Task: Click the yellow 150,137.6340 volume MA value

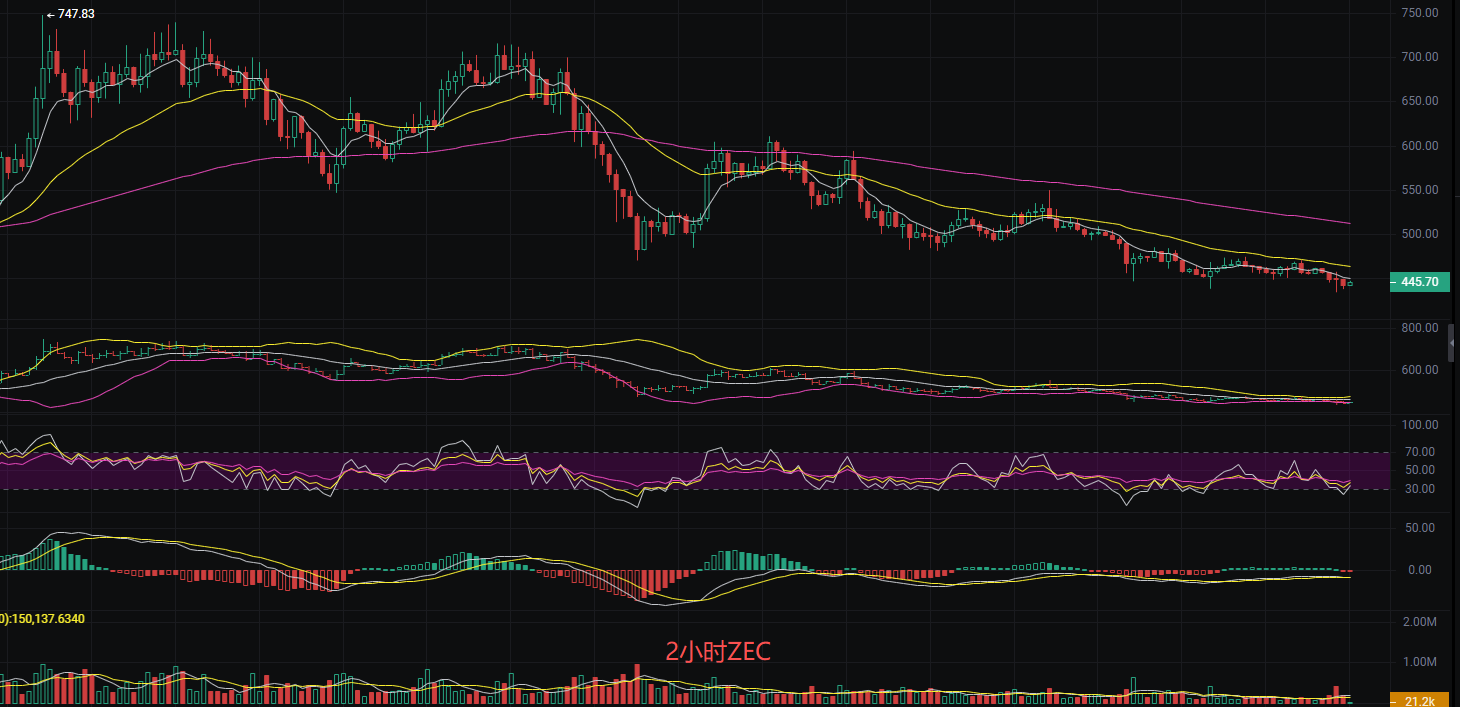Action: coord(45,619)
